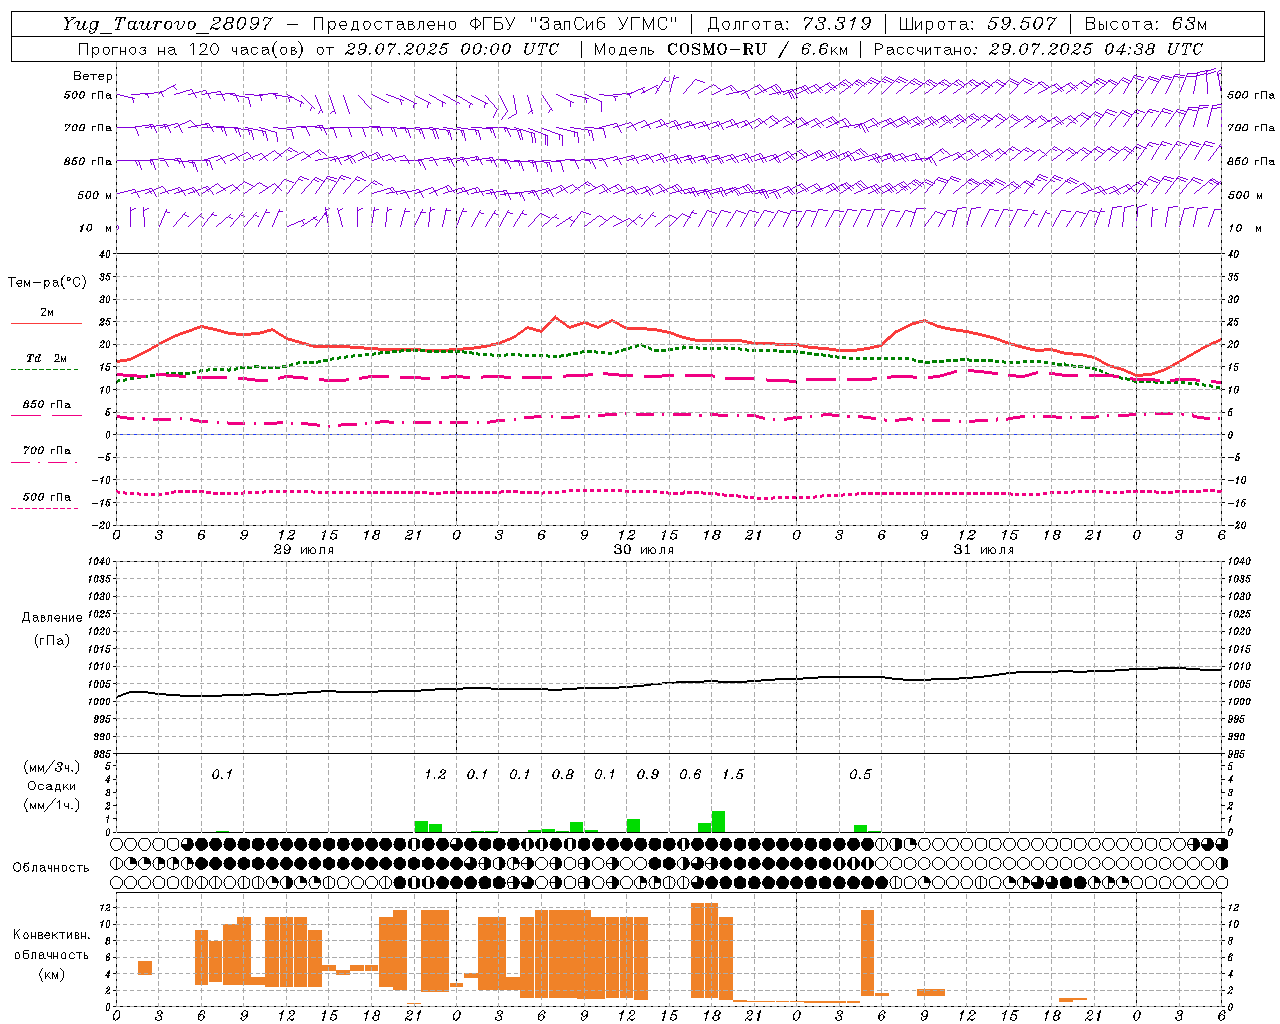Image resolution: width=1280 pixels, height=1024 pixels.
Task: Select the Широта: 59.507 value
Action: tap(980, 24)
